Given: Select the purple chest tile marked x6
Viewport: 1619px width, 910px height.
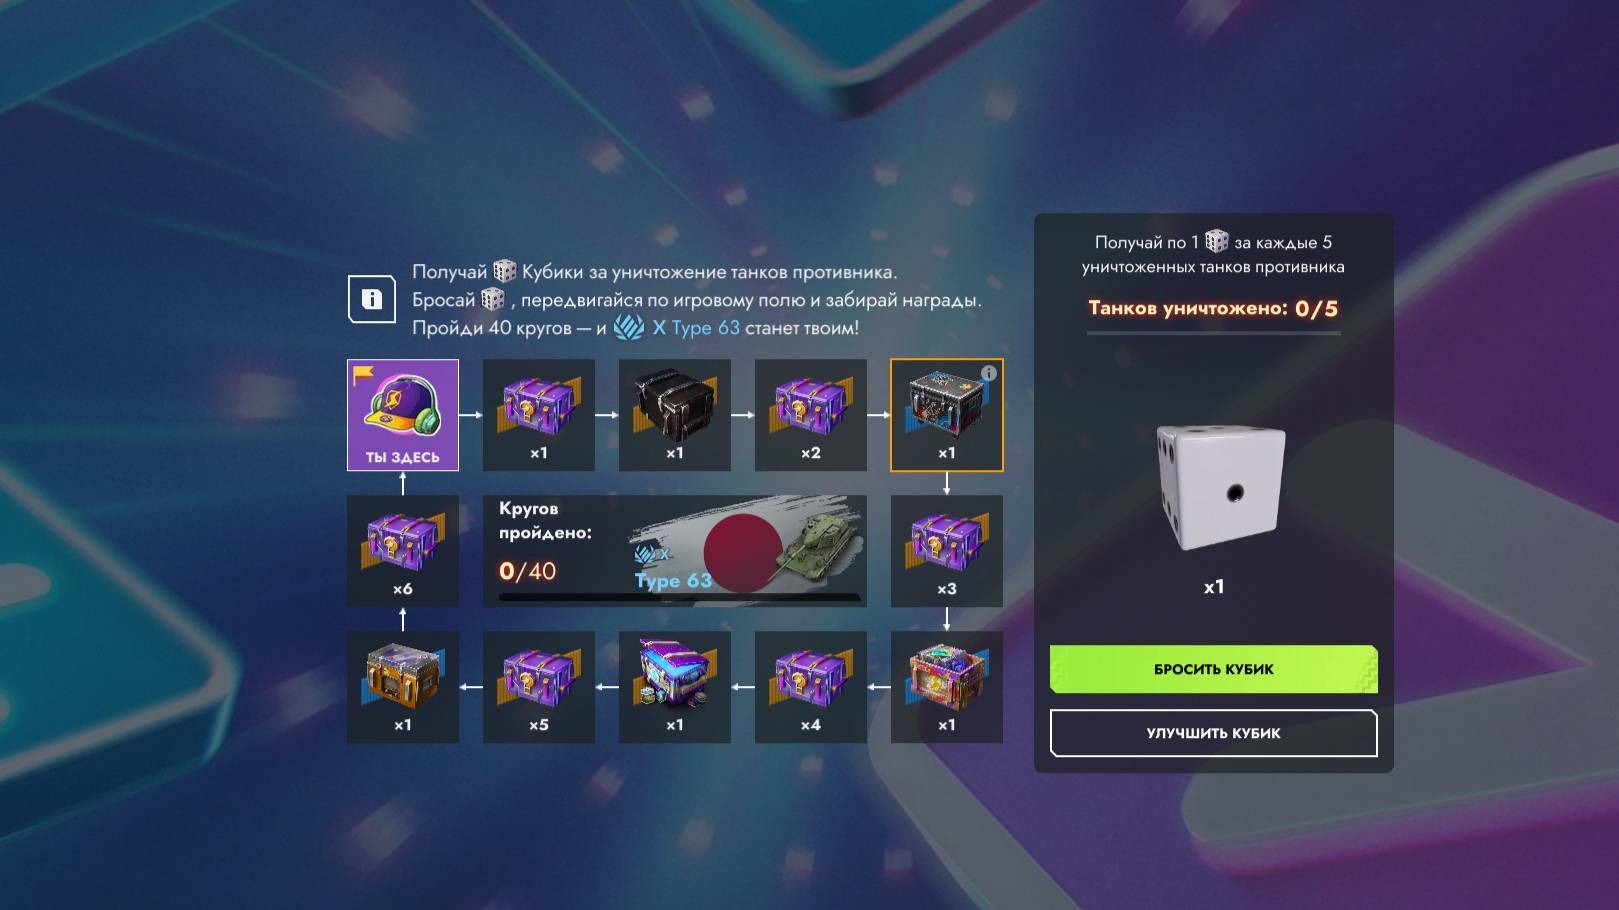Looking at the screenshot, I should pyautogui.click(x=403, y=551).
